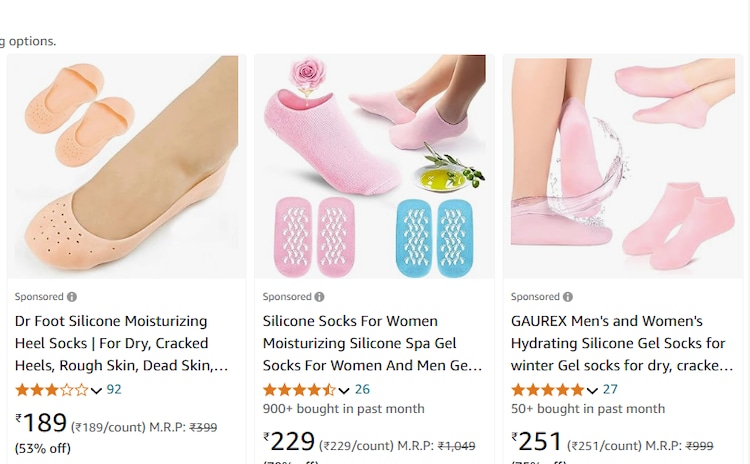Click the GAUREX pink gel socks image

tap(618, 167)
